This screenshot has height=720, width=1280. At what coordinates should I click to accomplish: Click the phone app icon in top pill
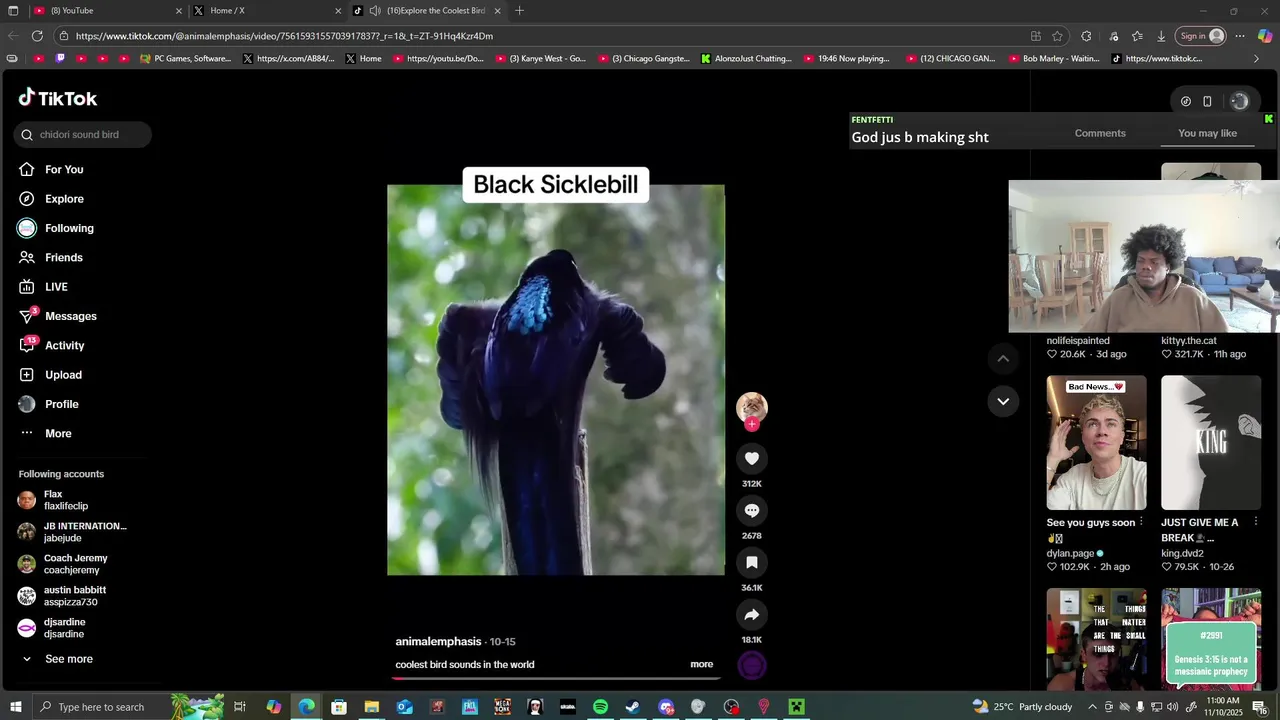click(x=1207, y=101)
